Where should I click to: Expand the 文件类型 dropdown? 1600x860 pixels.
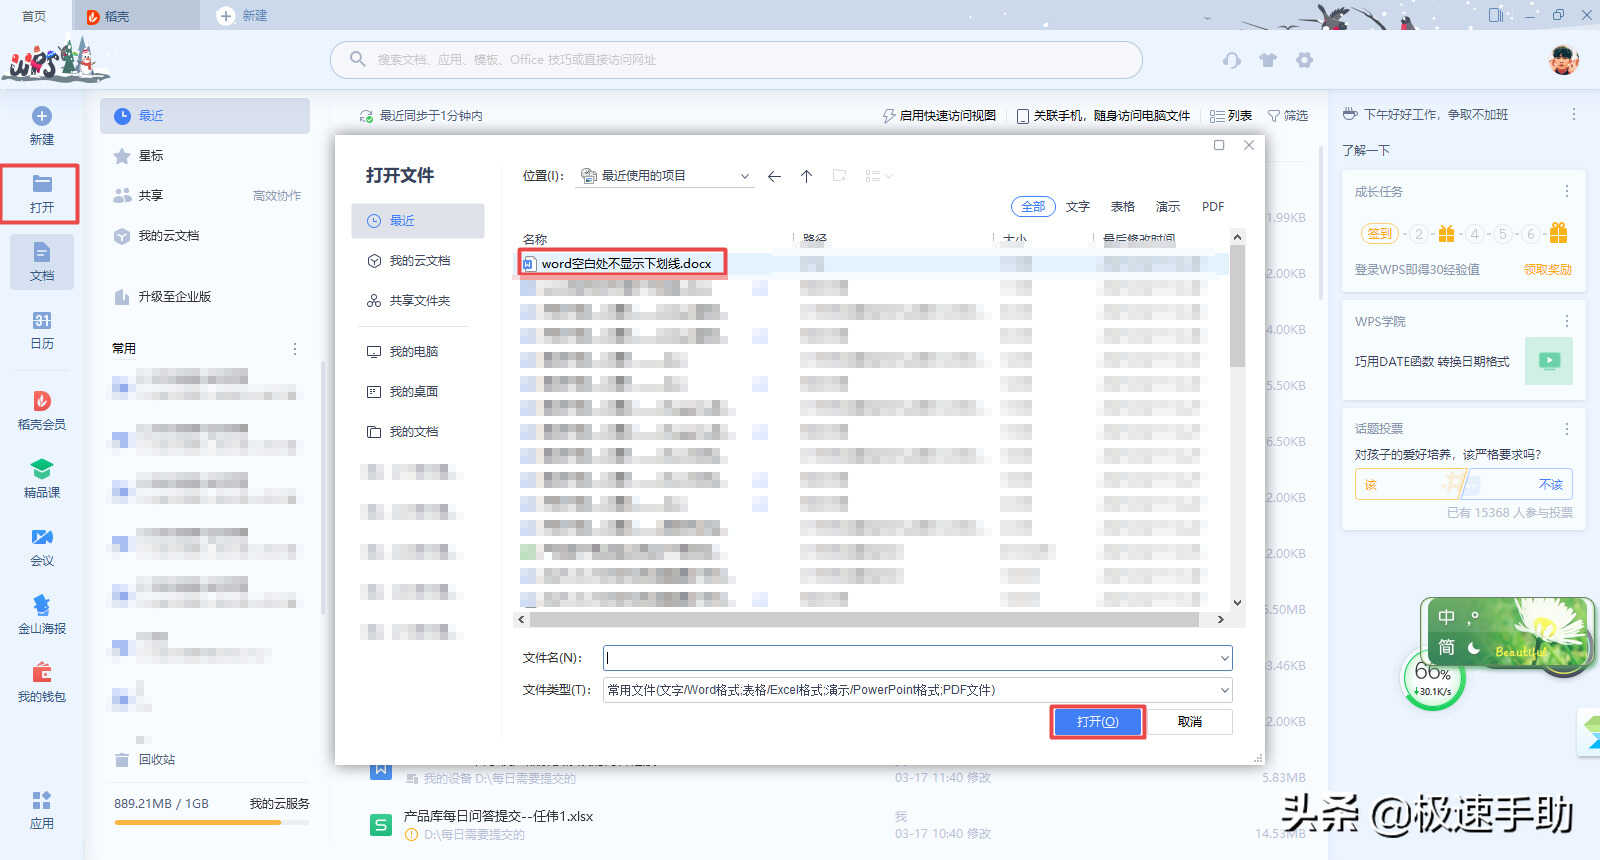coord(1224,690)
